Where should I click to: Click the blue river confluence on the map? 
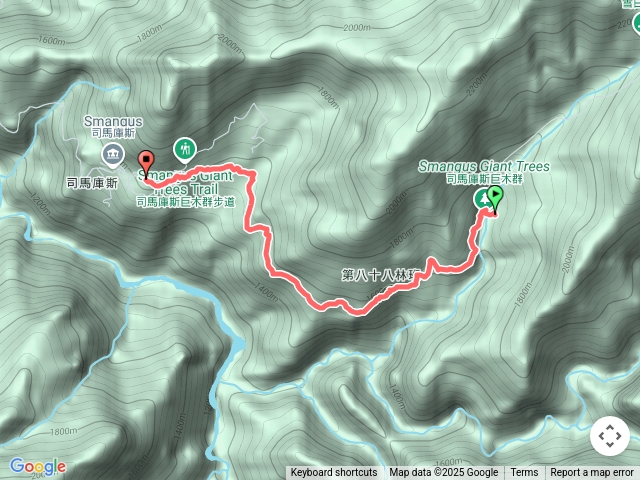click(x=238, y=345)
